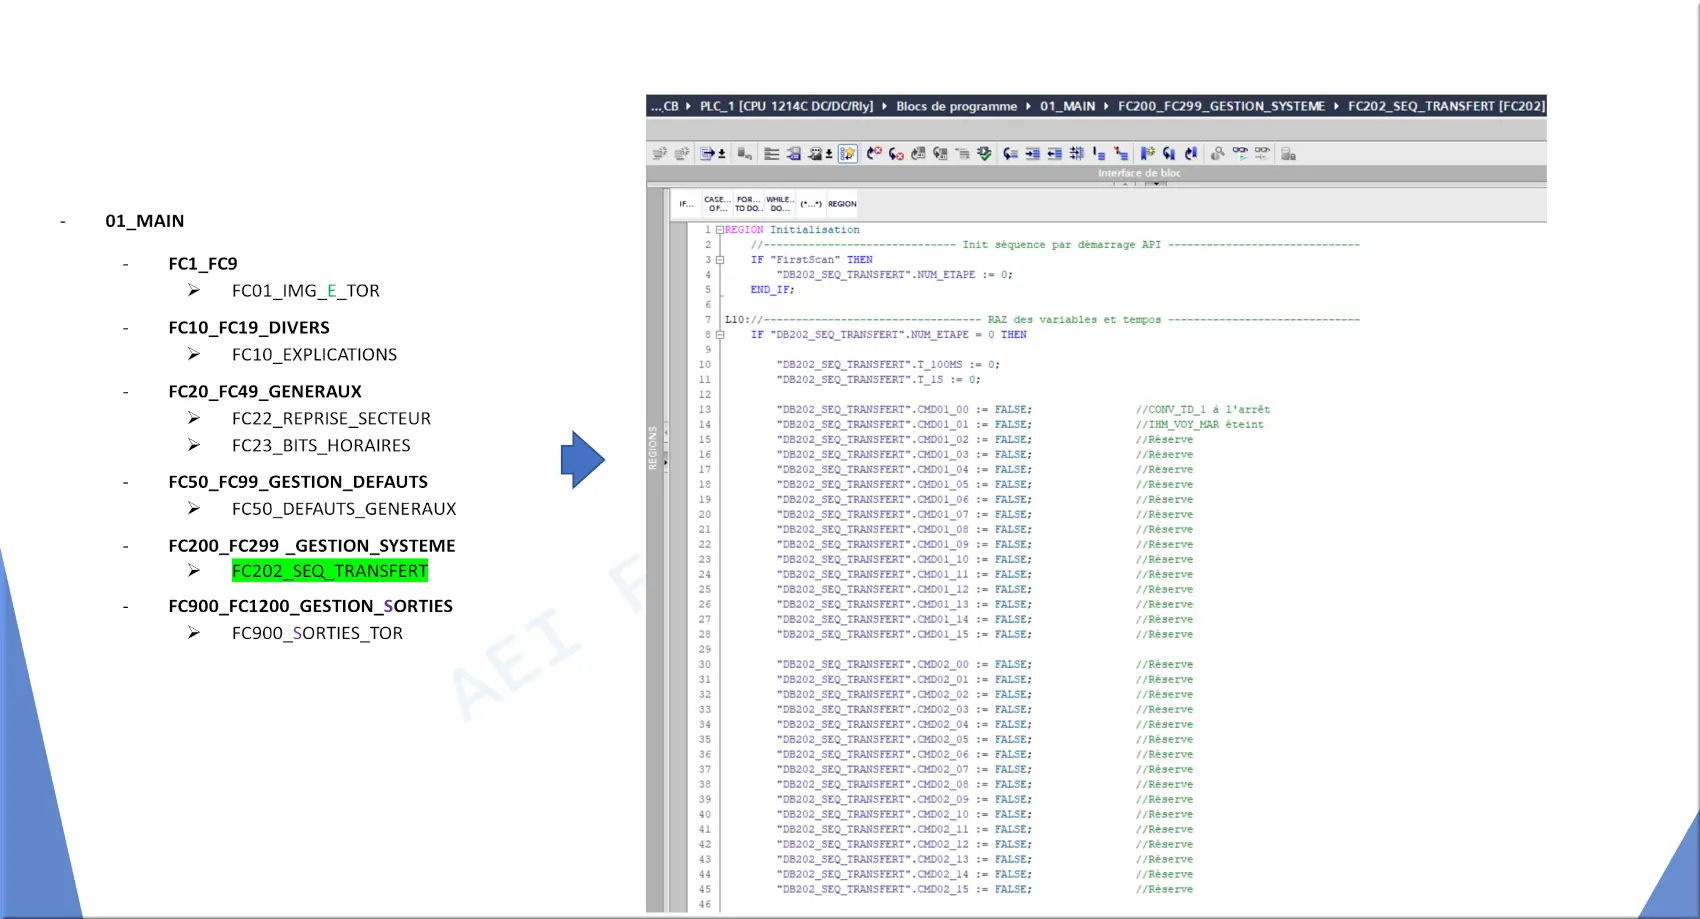Select highlighted FC202_SEQ_TRANSFERT in the list
This screenshot has height=919, width=1700.
330,571
